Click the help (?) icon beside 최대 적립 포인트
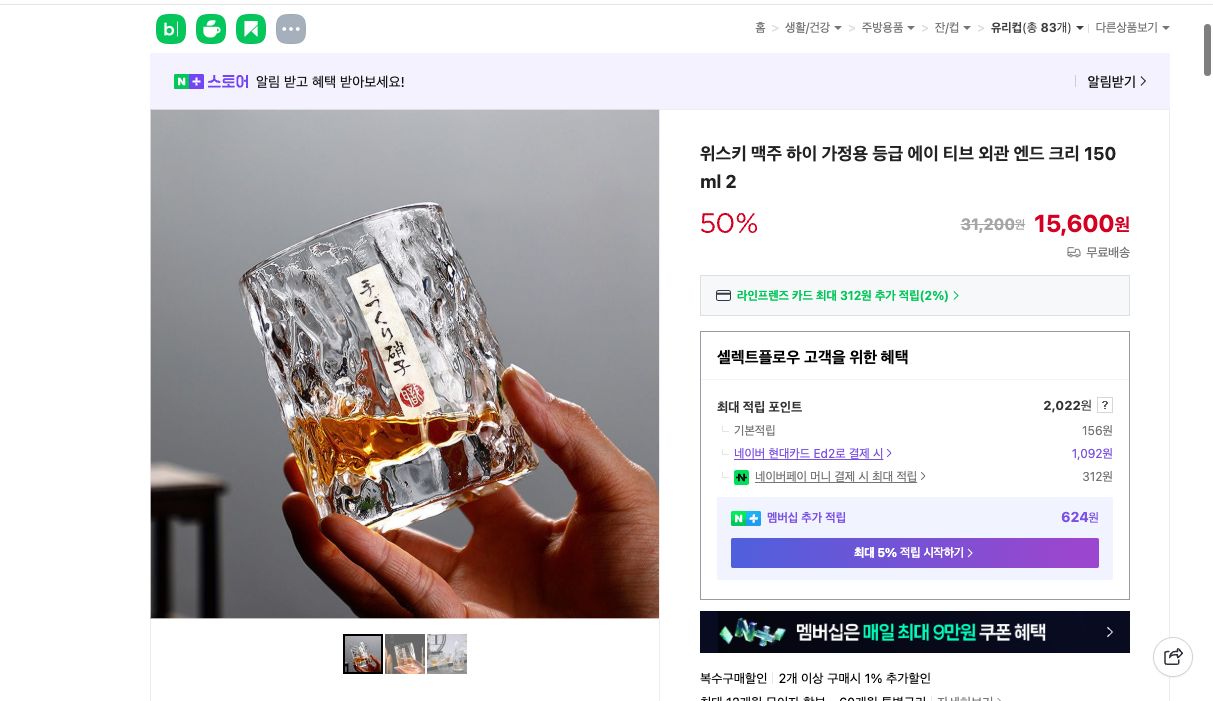 pos(1105,405)
